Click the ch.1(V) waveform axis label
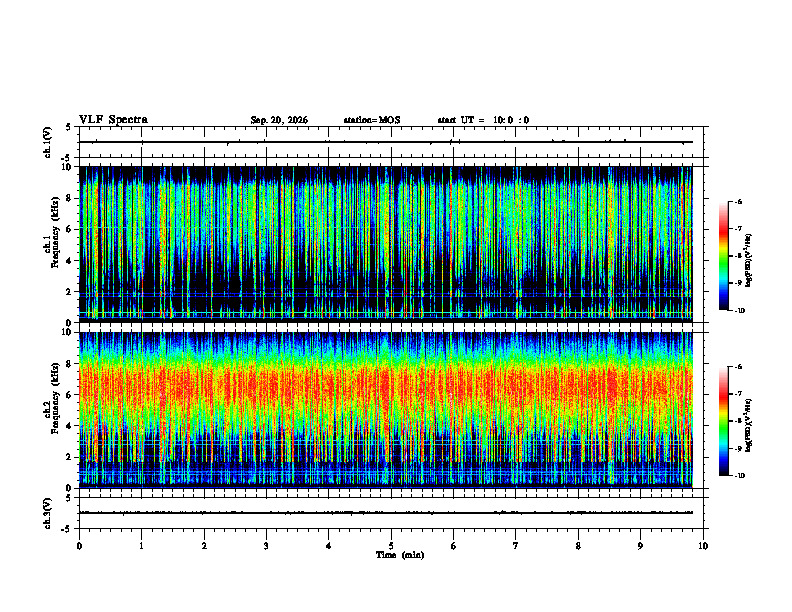792x612 pixels. click(x=48, y=142)
